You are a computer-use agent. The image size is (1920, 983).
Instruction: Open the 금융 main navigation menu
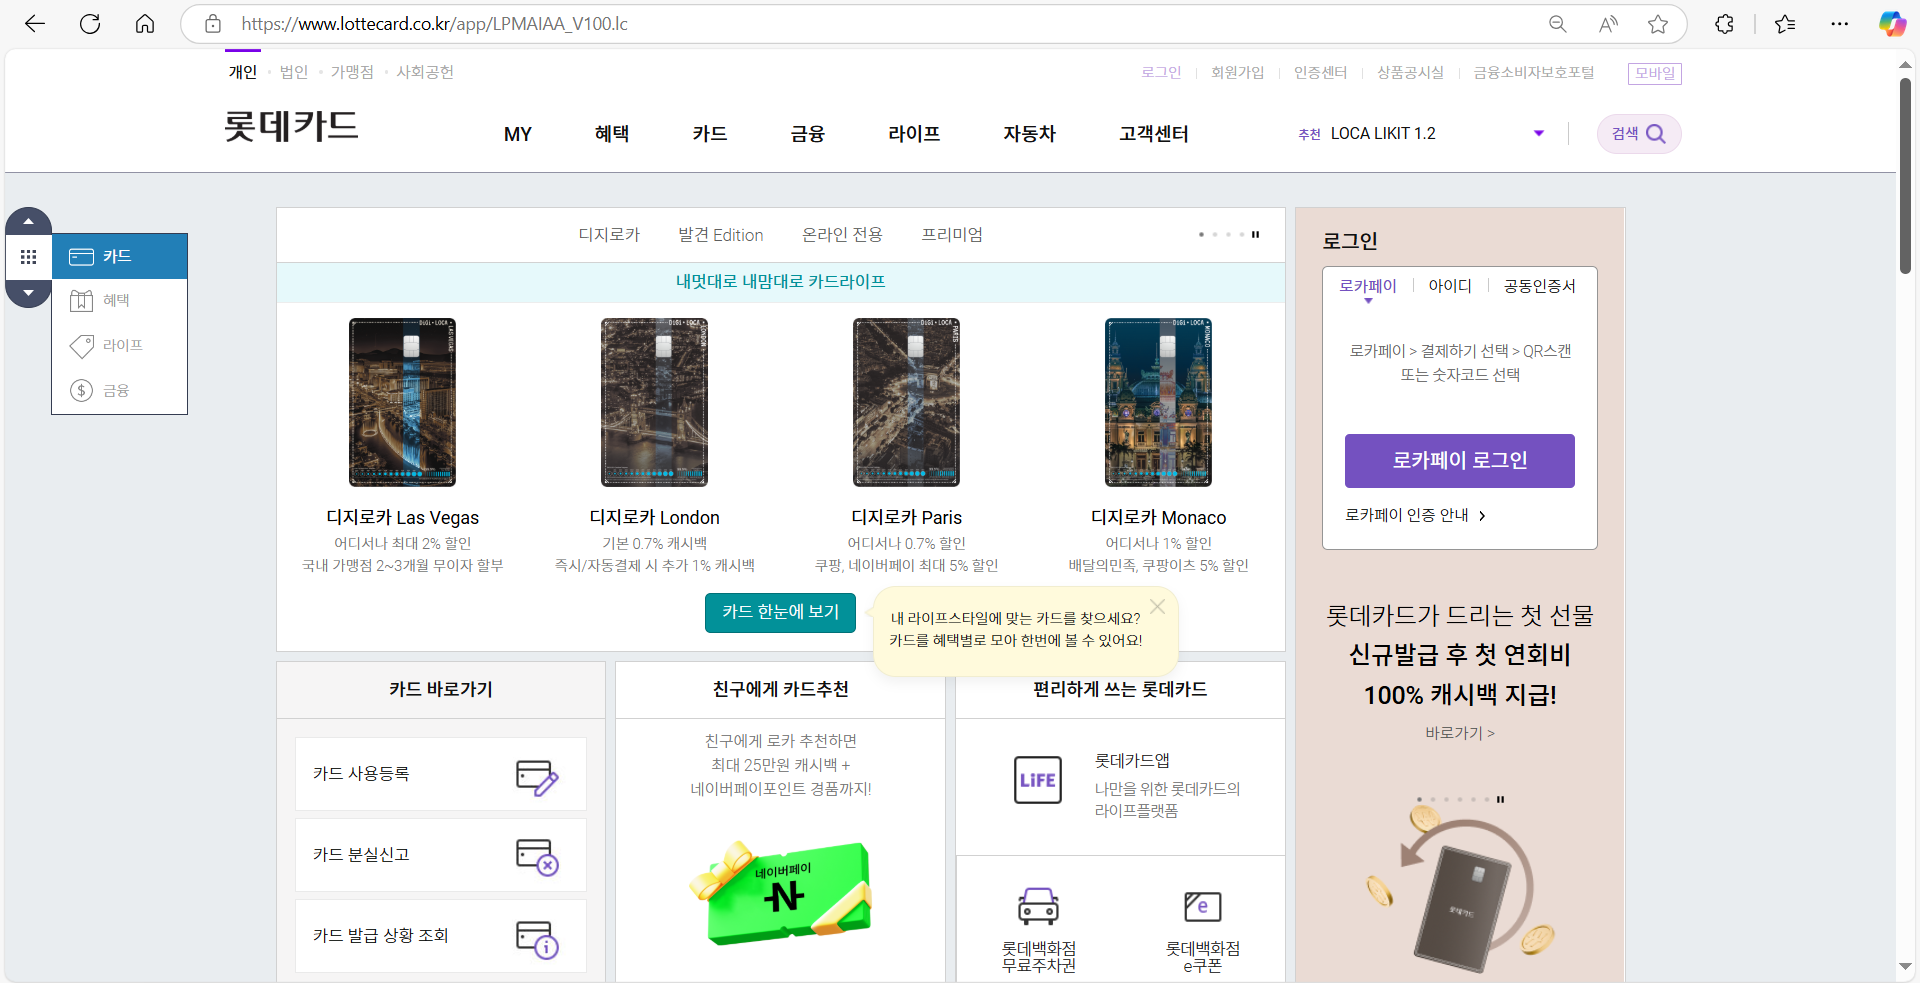808,134
